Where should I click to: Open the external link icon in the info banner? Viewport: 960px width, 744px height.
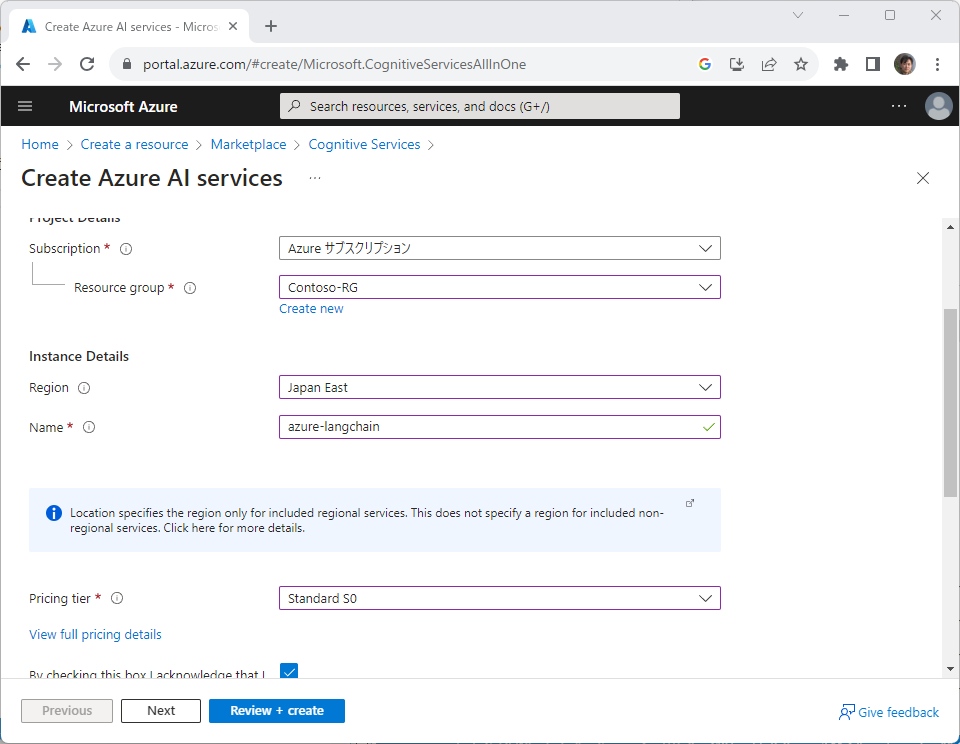click(690, 503)
